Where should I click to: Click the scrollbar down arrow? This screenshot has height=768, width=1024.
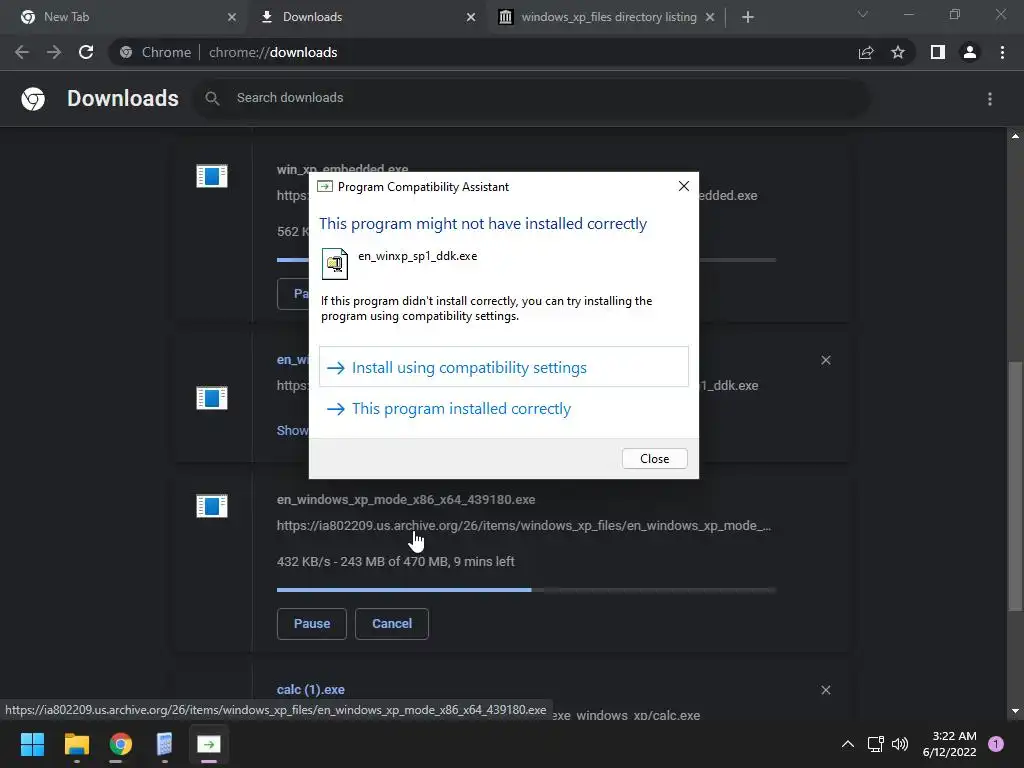[x=1015, y=711]
